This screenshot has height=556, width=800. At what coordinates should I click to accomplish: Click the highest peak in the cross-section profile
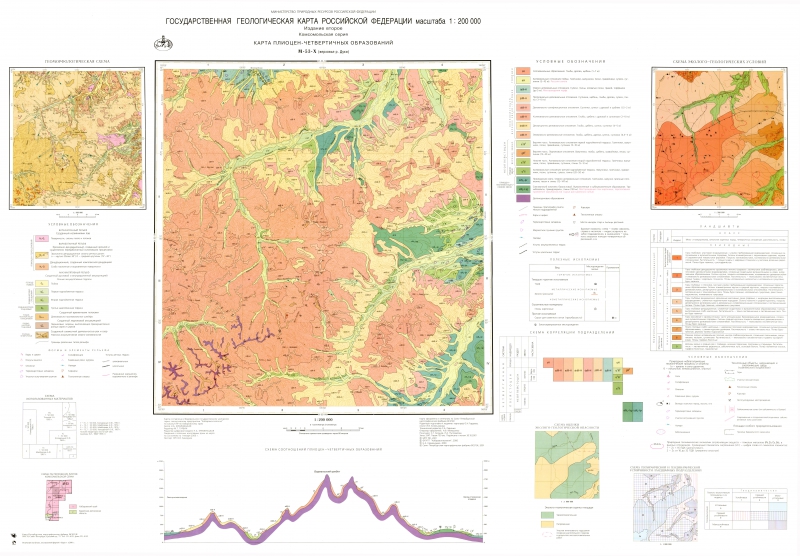(326, 482)
